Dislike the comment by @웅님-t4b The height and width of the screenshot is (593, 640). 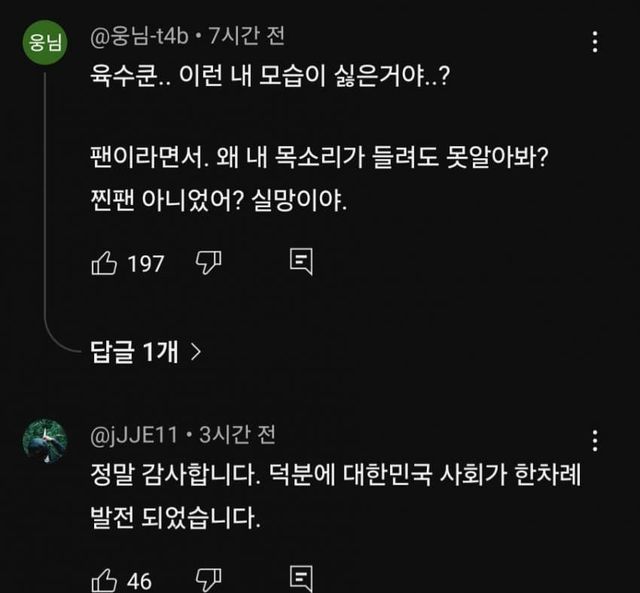[207, 263]
